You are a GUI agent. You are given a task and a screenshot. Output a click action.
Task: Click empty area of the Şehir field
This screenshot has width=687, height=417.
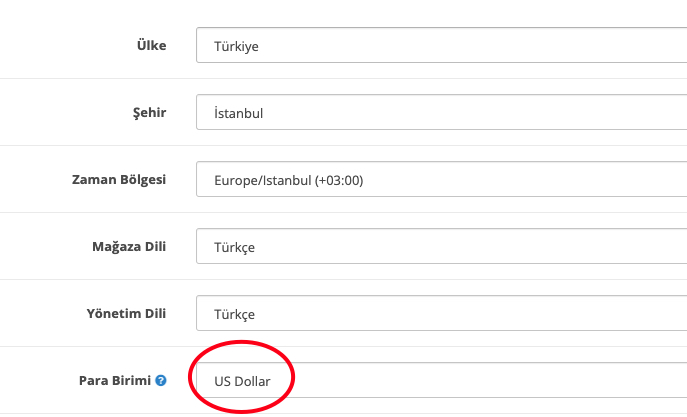click(x=475, y=112)
